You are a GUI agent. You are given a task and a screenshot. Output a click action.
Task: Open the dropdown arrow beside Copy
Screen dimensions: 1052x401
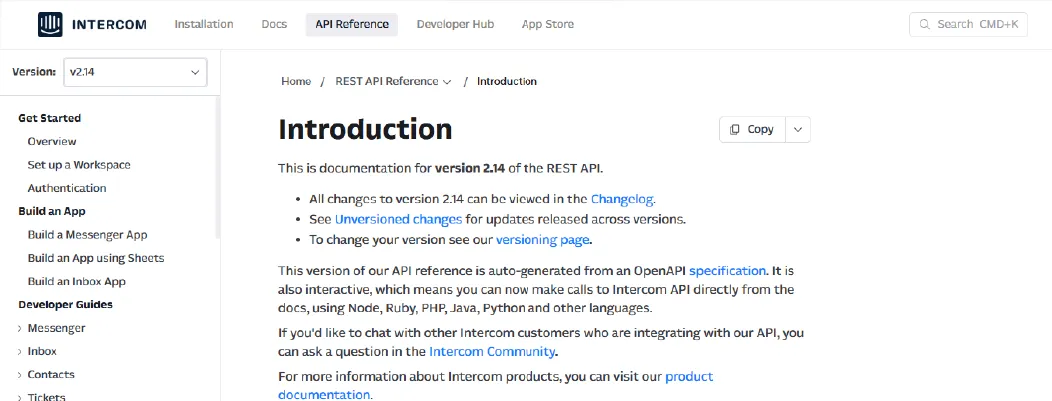pos(798,129)
